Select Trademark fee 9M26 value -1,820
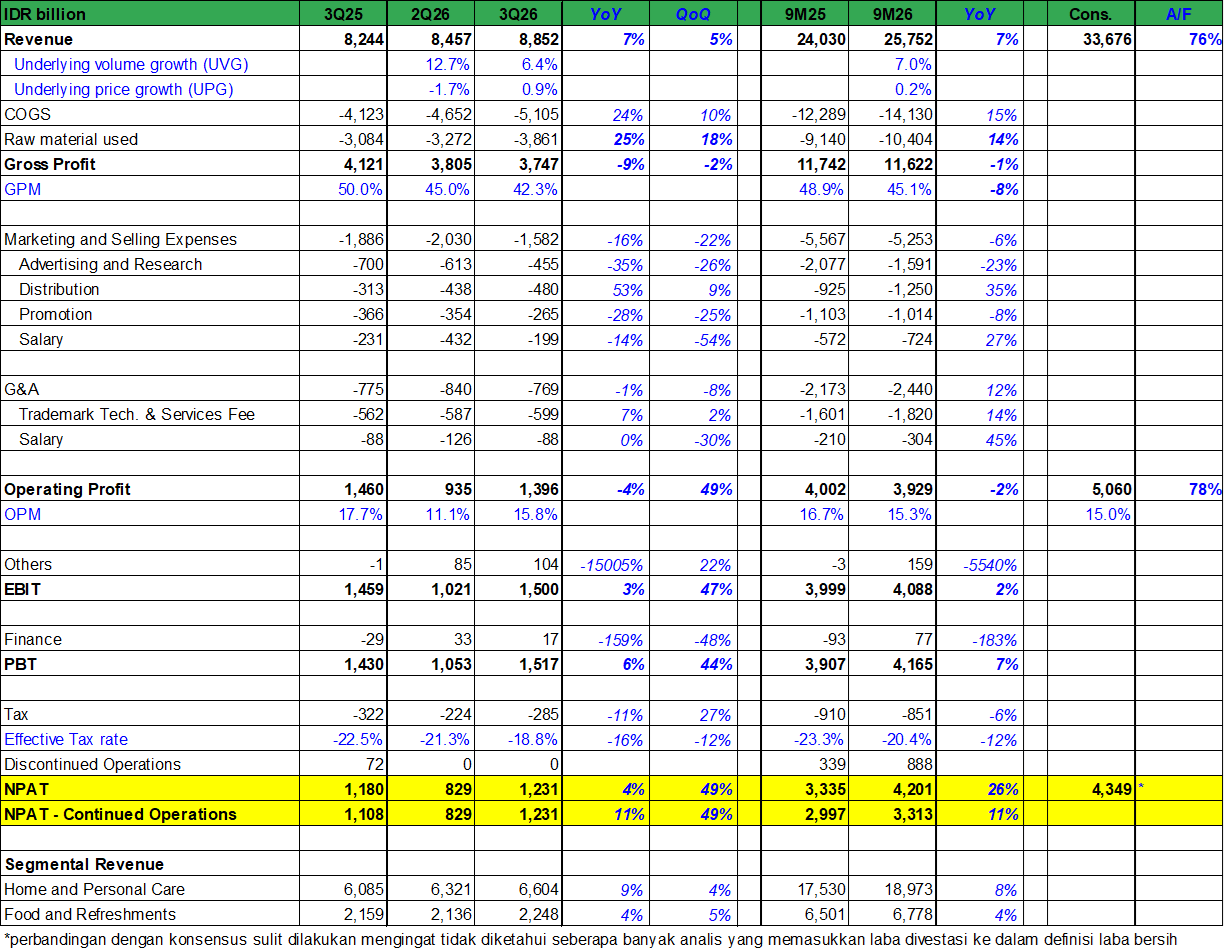The image size is (1224, 952). coord(909,415)
